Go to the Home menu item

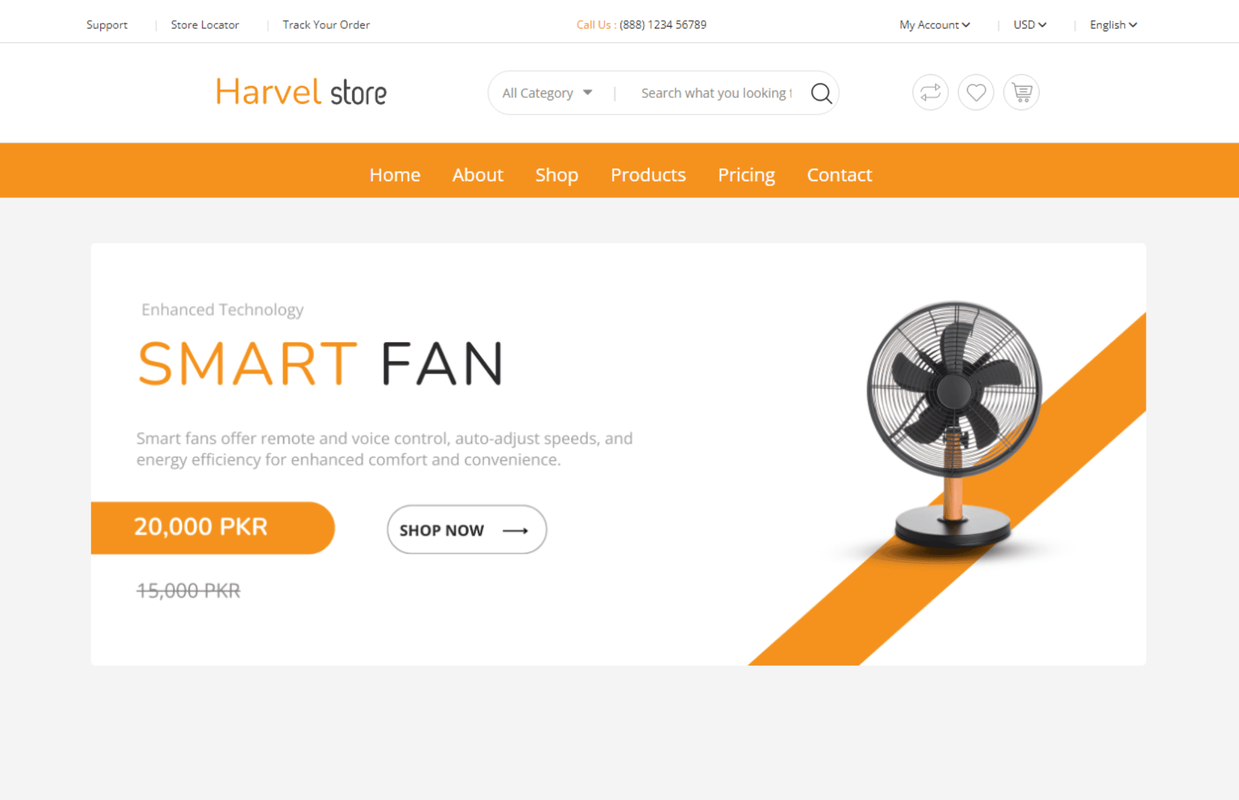point(395,175)
